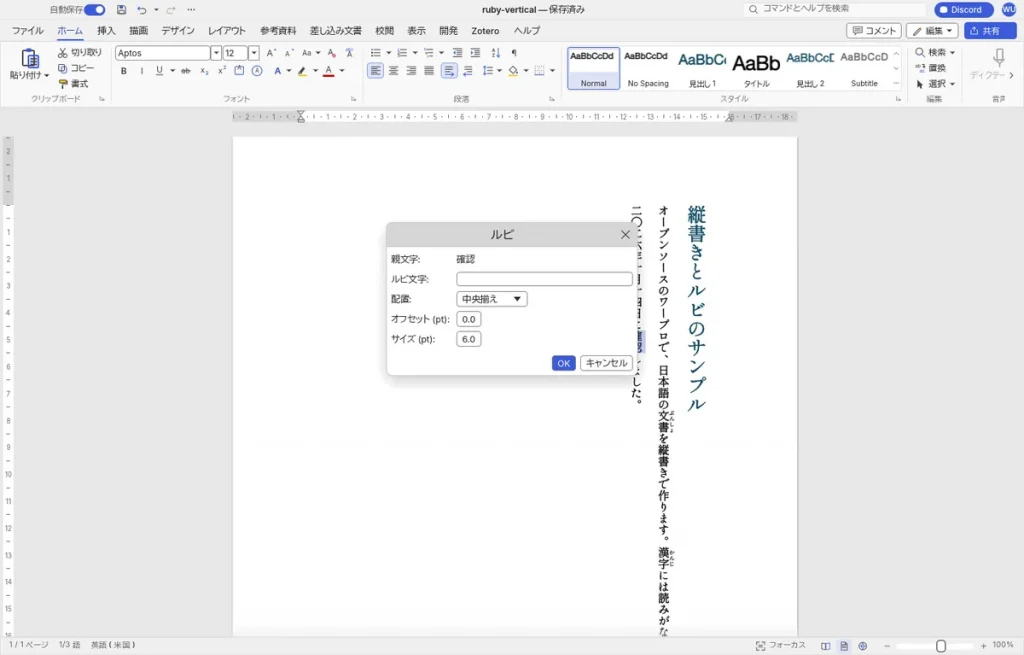The image size is (1024, 655).
Task: Click the Sort A-Z icon
Action: [x=496, y=53]
